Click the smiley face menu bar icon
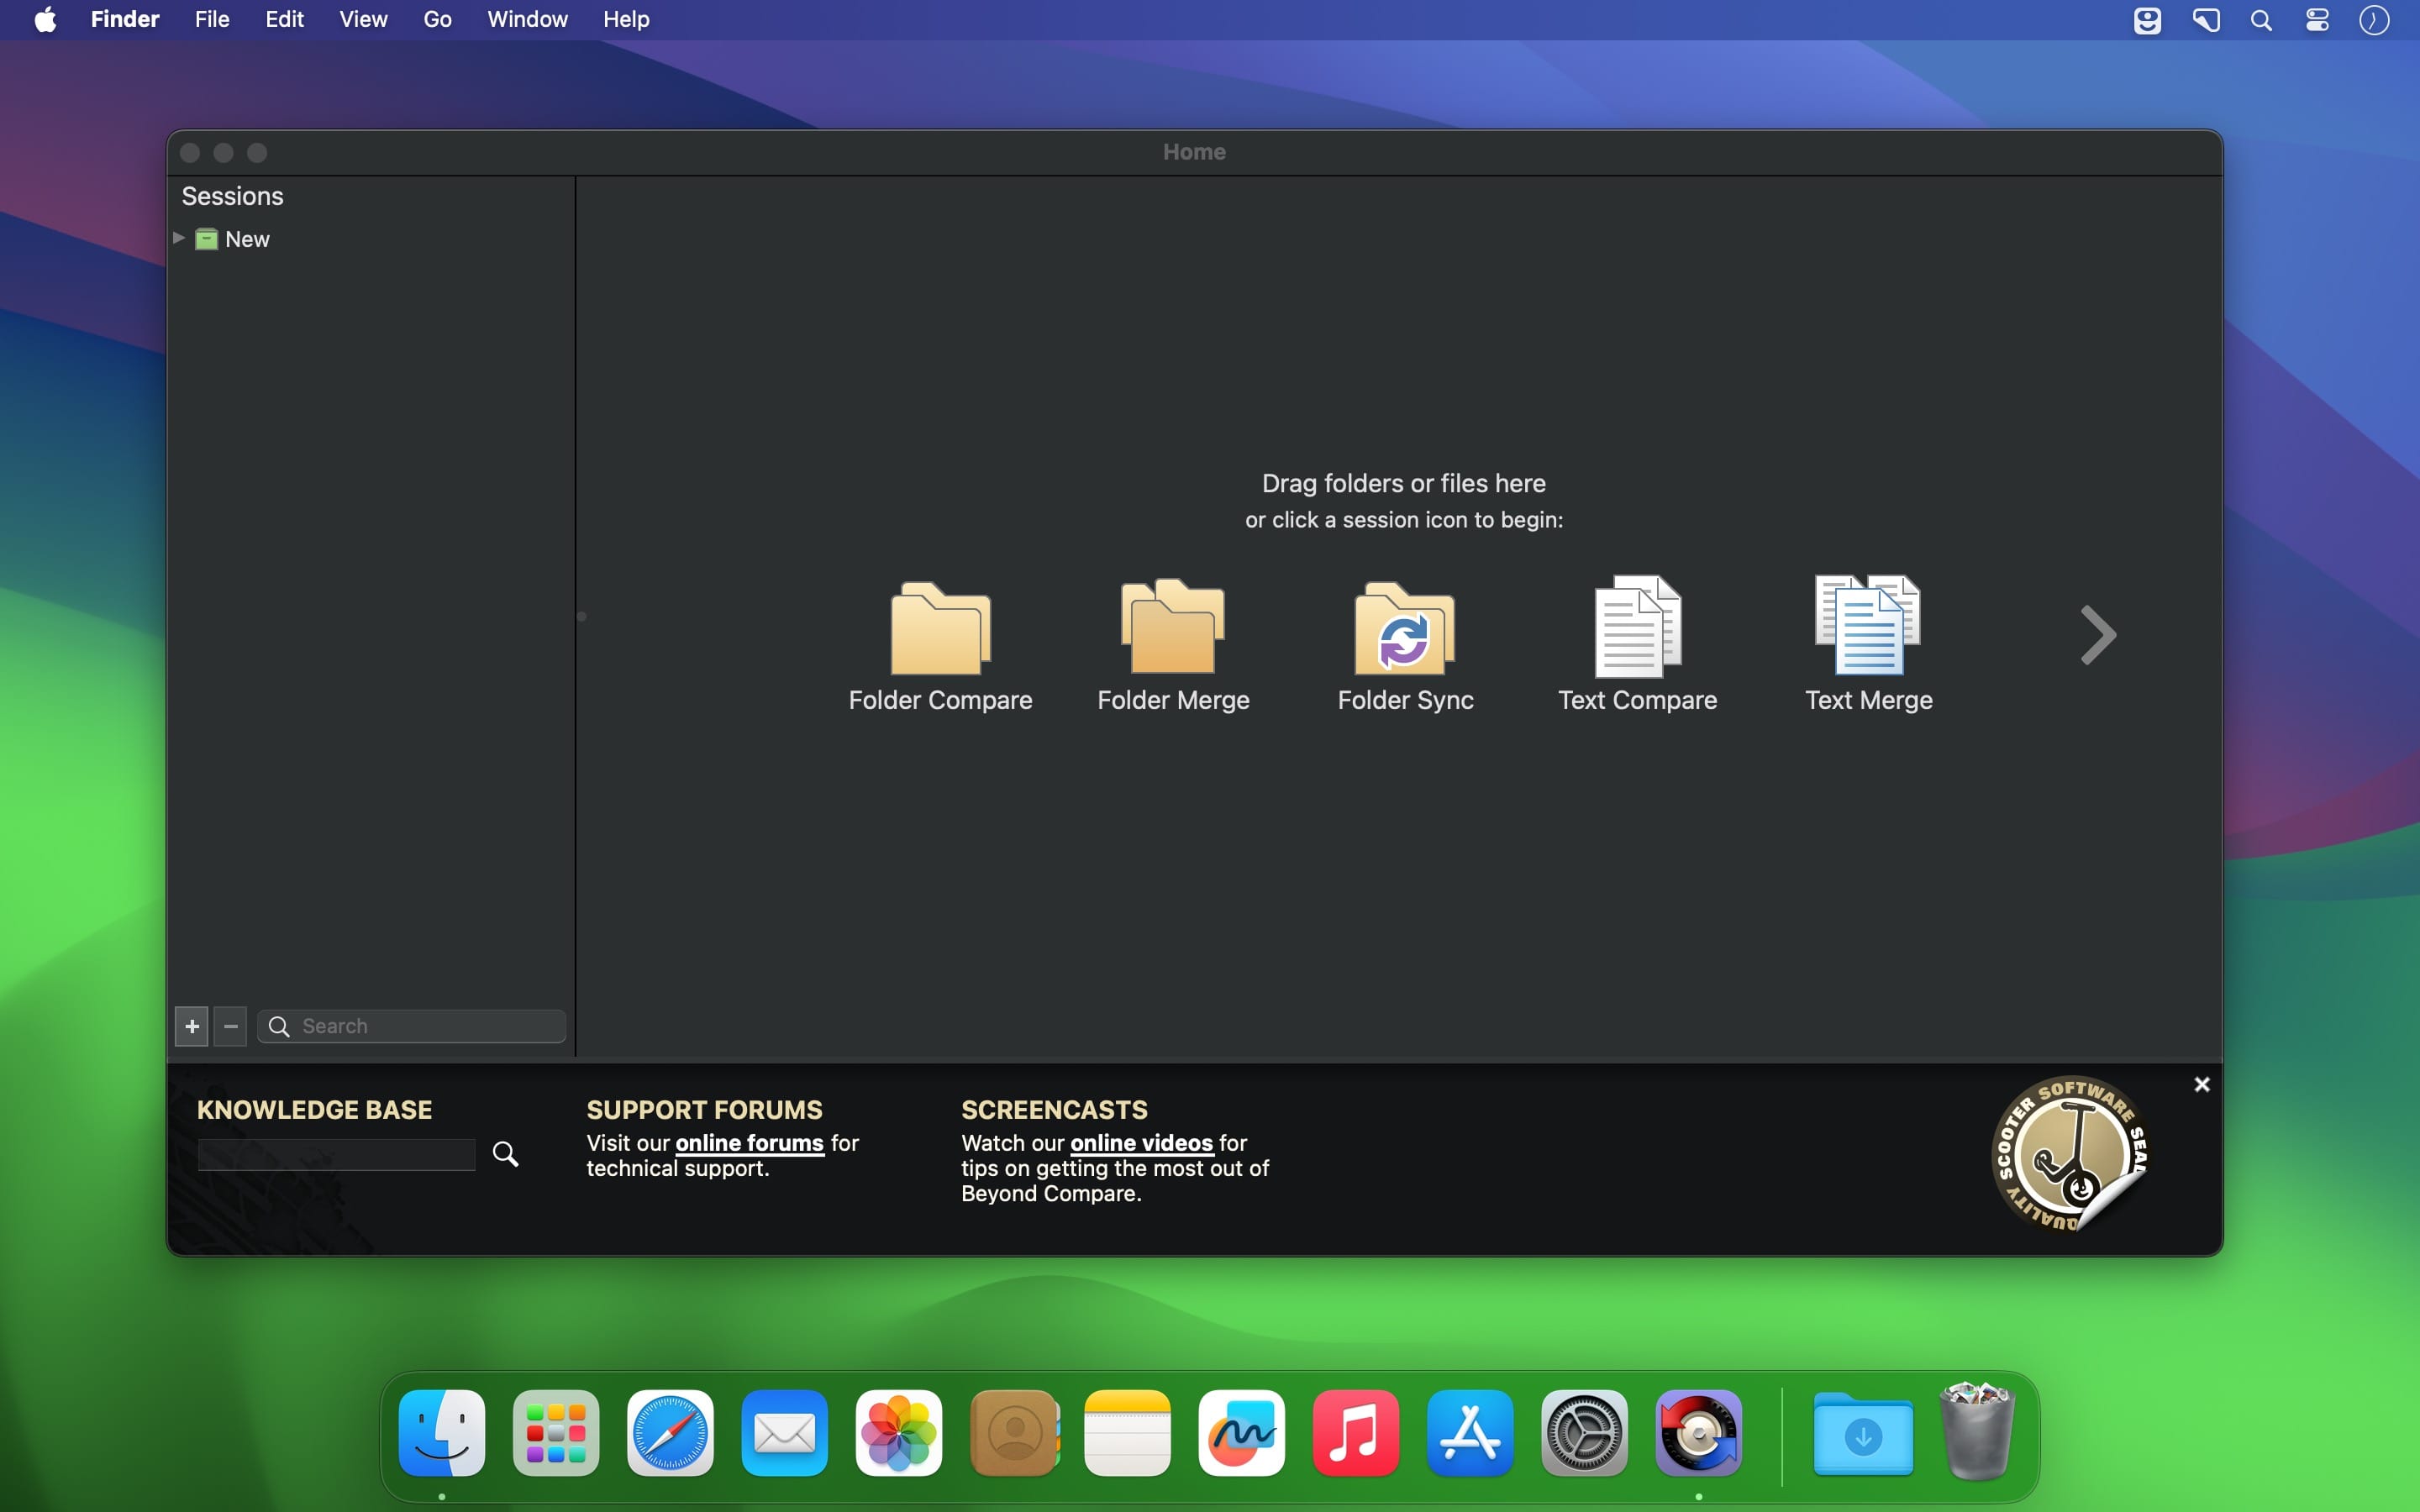 click(x=2147, y=20)
